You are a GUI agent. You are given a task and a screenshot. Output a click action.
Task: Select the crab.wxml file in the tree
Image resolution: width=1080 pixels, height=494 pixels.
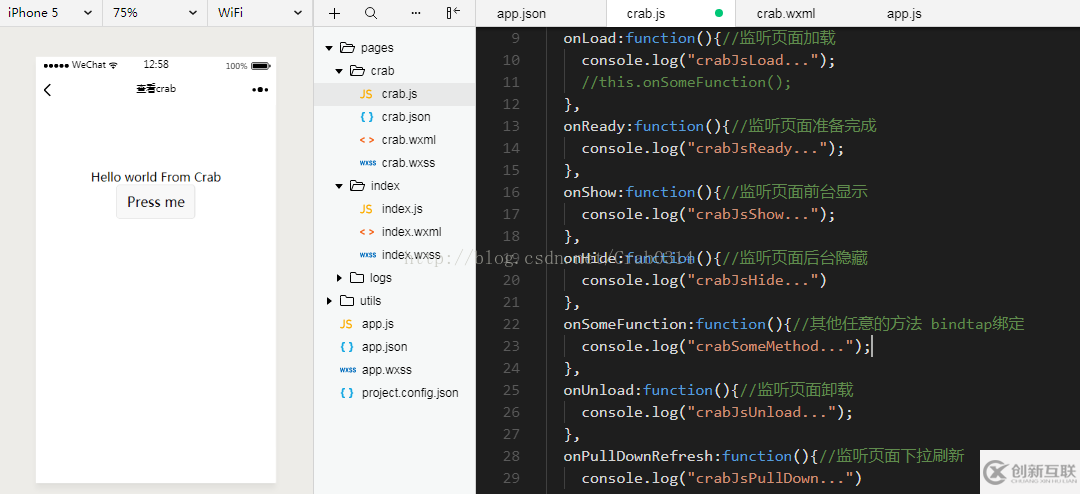[x=408, y=140]
